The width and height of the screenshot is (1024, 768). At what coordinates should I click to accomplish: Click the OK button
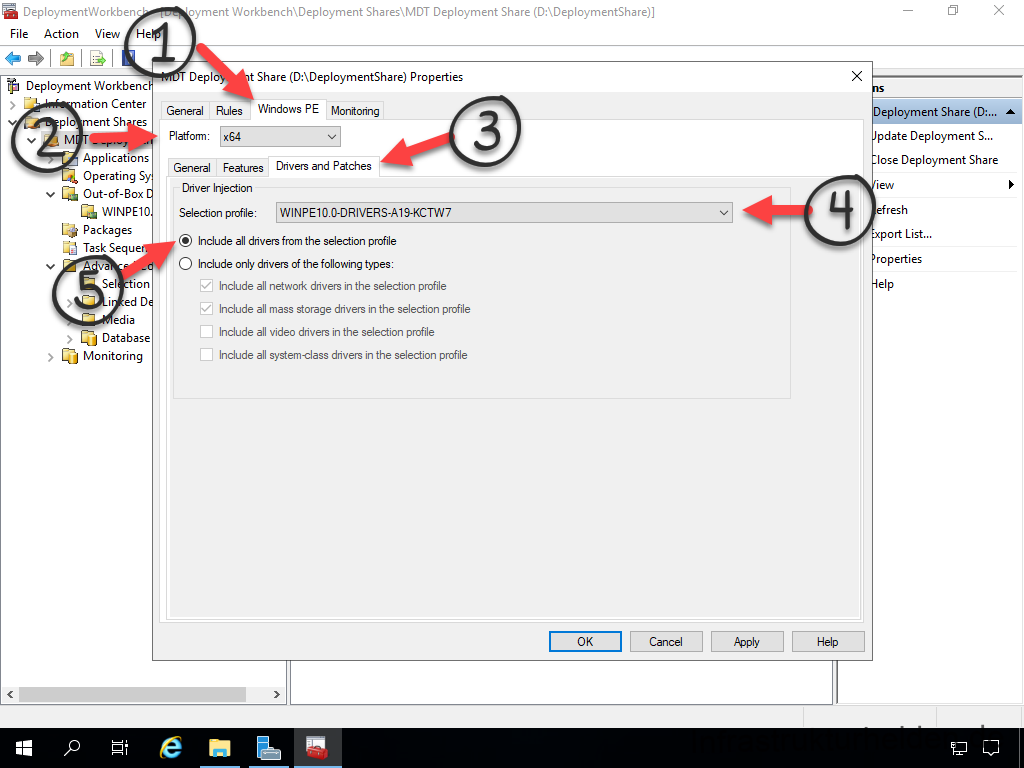tap(585, 641)
